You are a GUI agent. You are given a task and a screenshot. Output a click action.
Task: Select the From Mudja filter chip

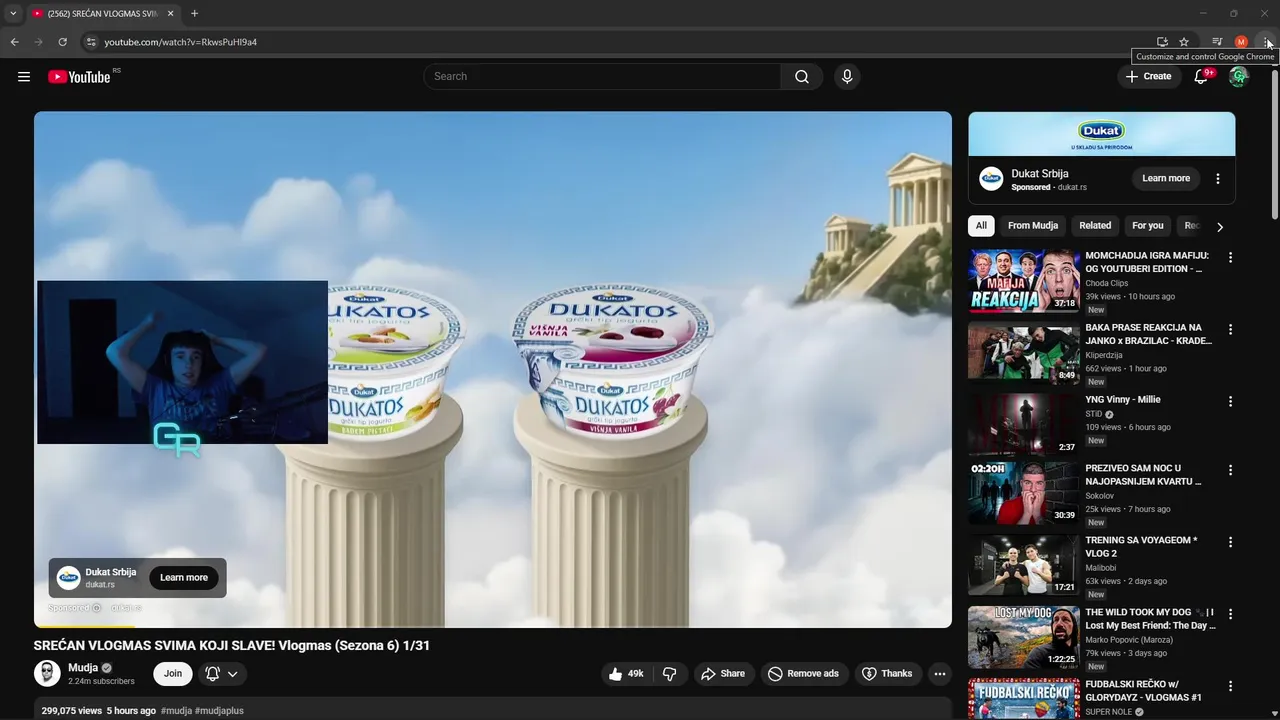1033,226
